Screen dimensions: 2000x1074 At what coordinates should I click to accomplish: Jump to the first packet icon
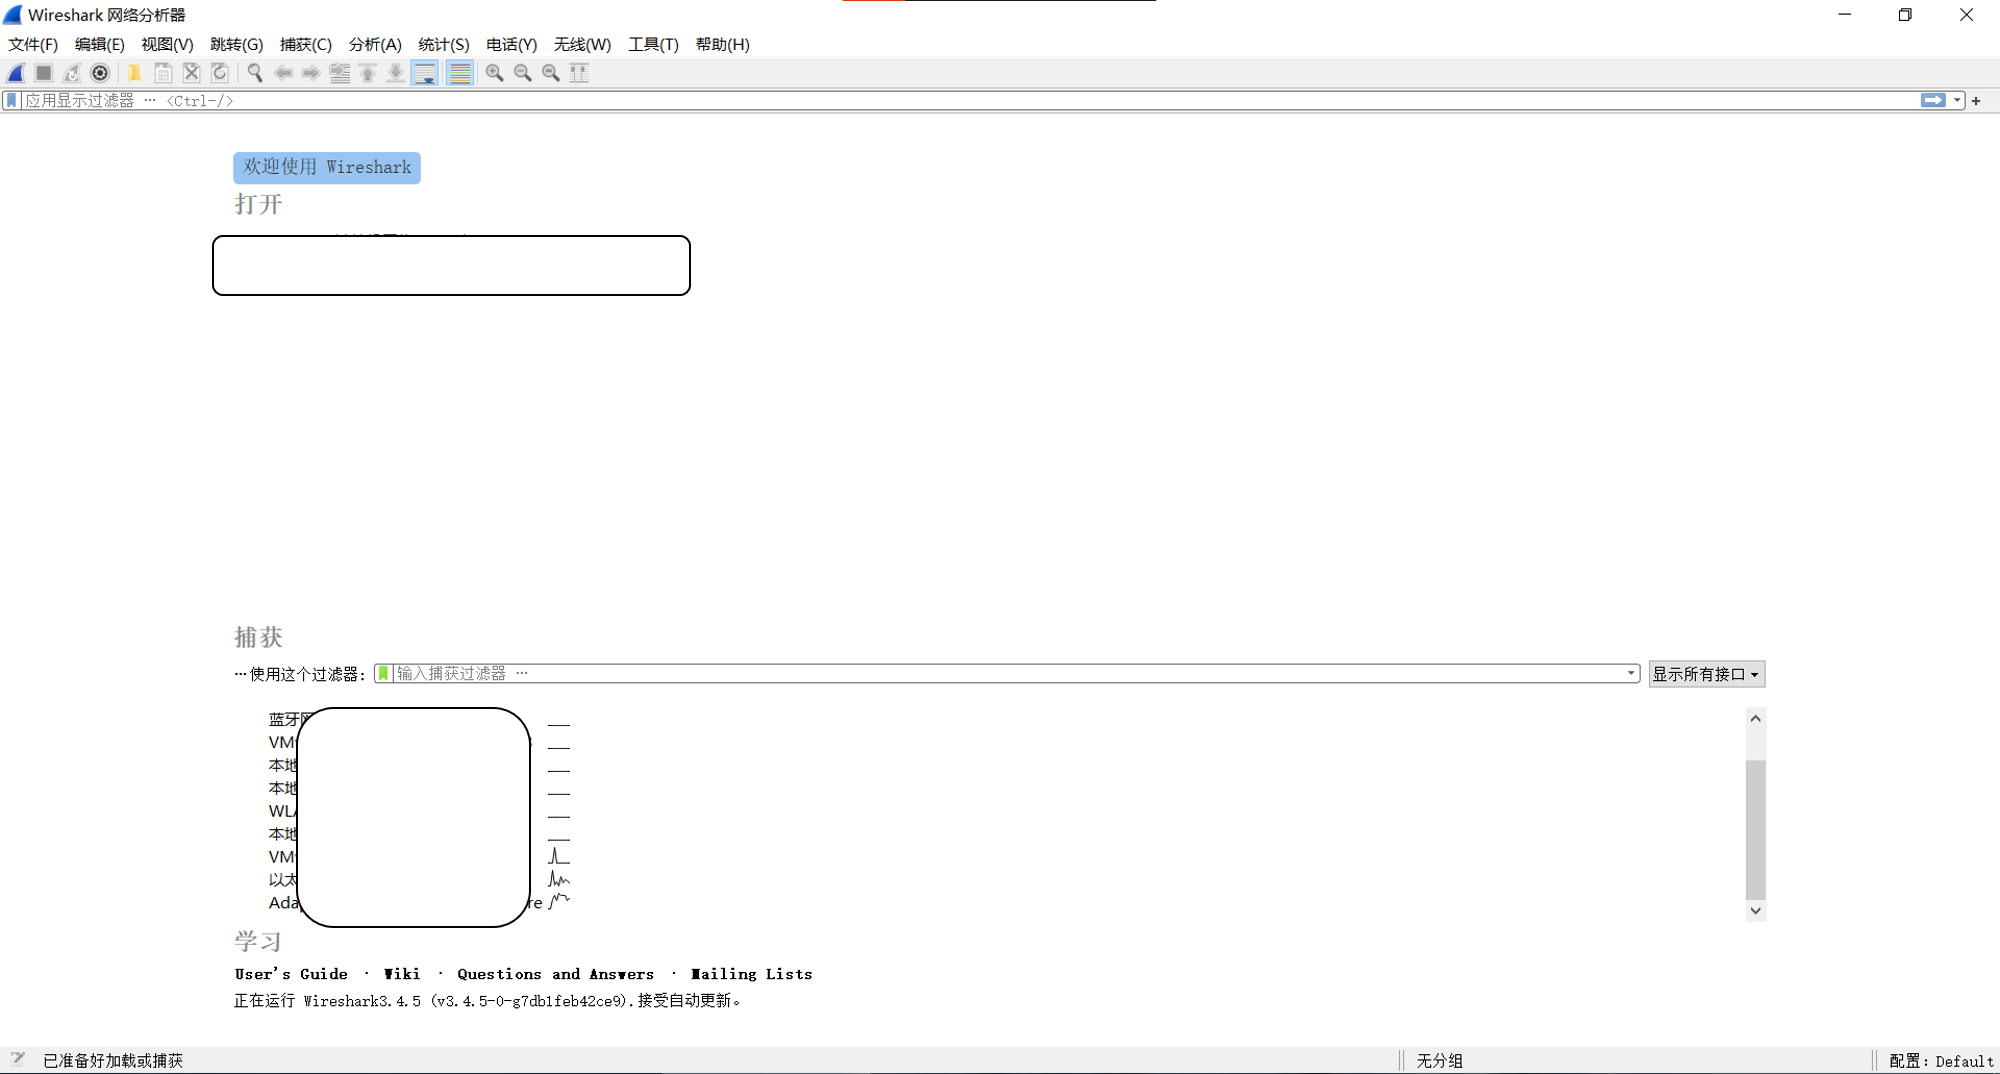click(x=368, y=73)
